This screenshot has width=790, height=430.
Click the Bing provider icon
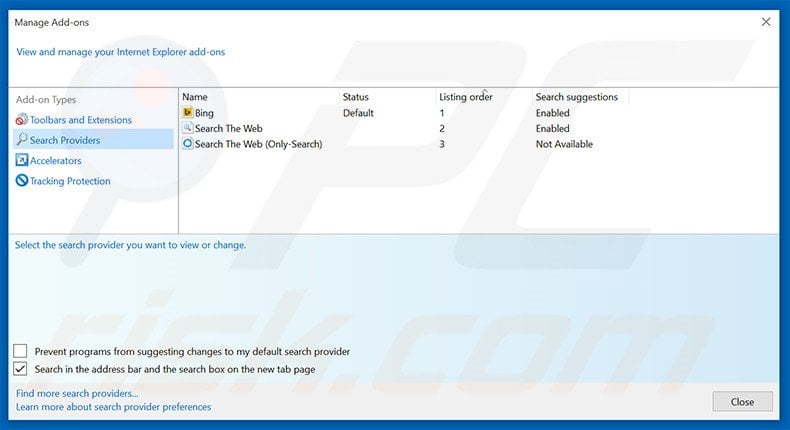pyautogui.click(x=187, y=112)
